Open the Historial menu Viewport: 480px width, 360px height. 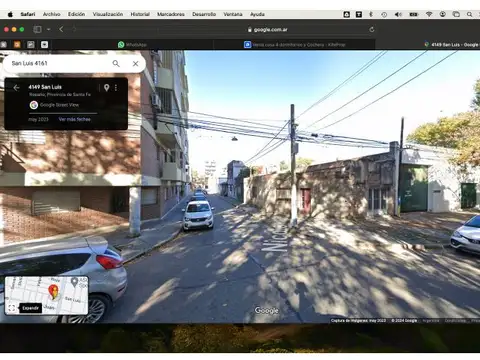[140, 14]
